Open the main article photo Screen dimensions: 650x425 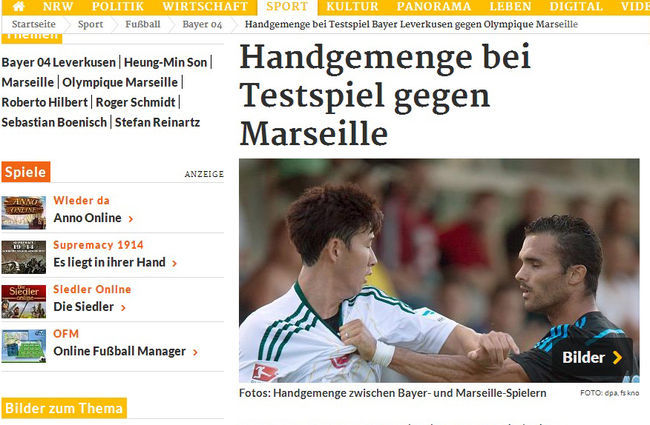pyautogui.click(x=439, y=270)
